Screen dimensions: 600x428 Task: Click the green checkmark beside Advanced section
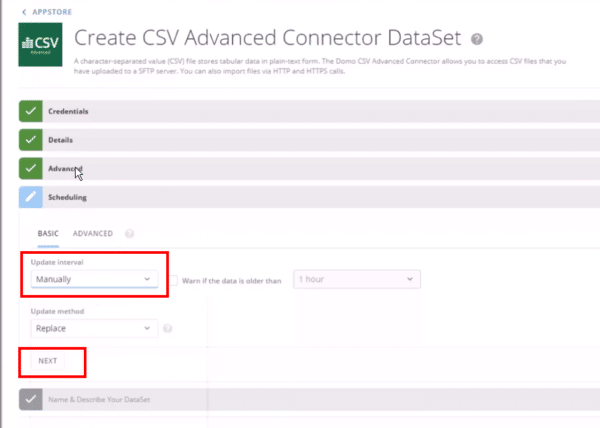click(x=29, y=169)
